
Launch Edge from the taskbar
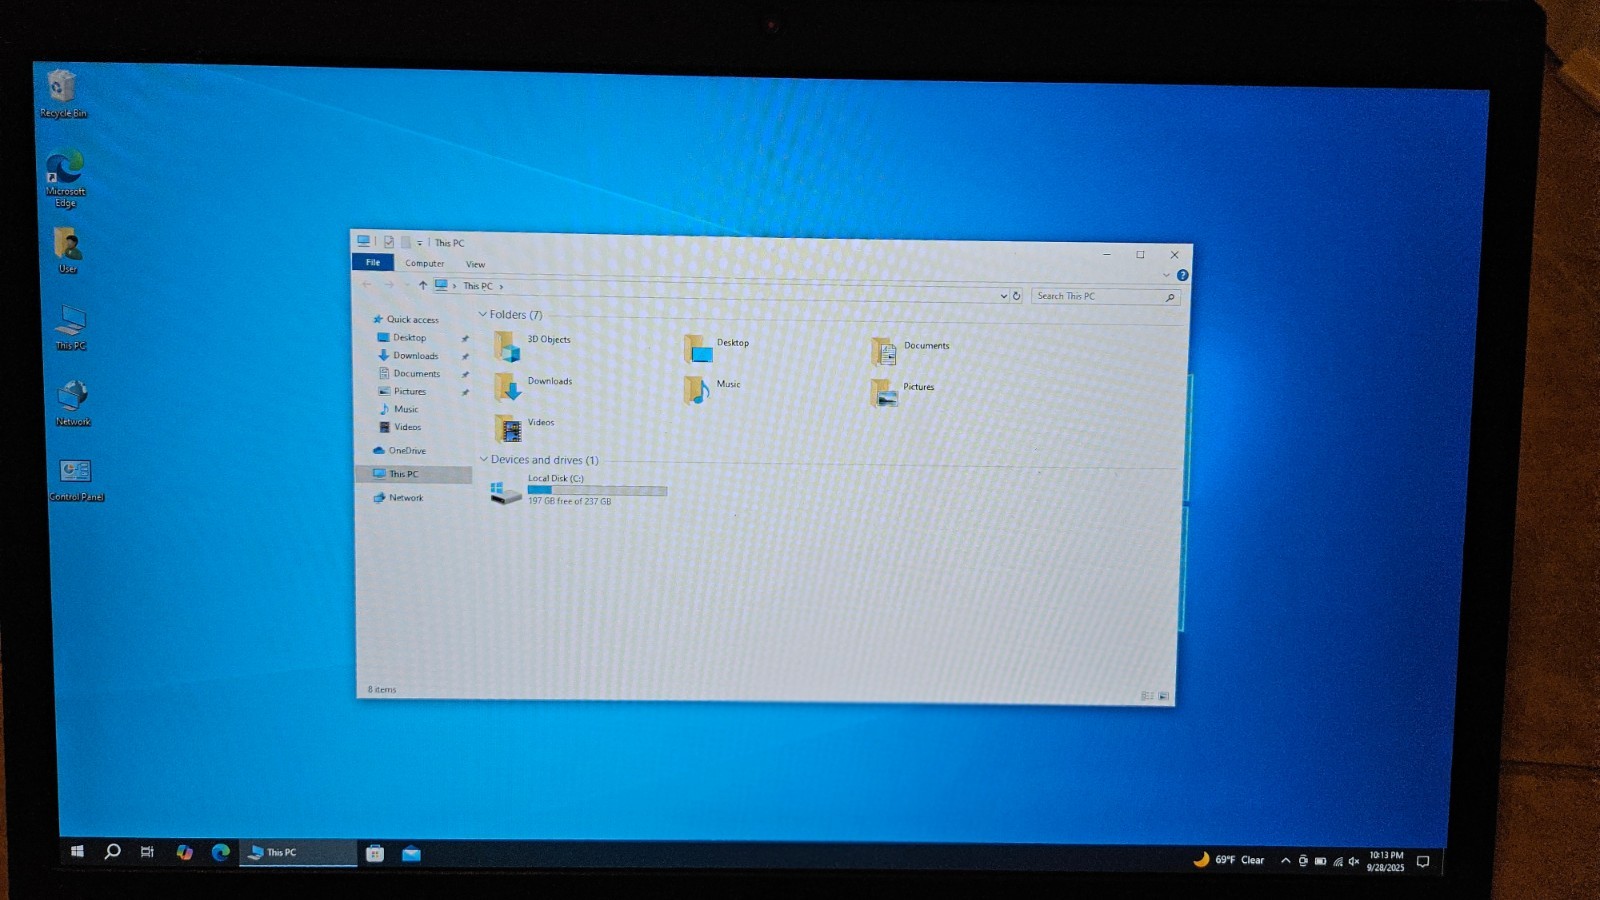pos(220,852)
